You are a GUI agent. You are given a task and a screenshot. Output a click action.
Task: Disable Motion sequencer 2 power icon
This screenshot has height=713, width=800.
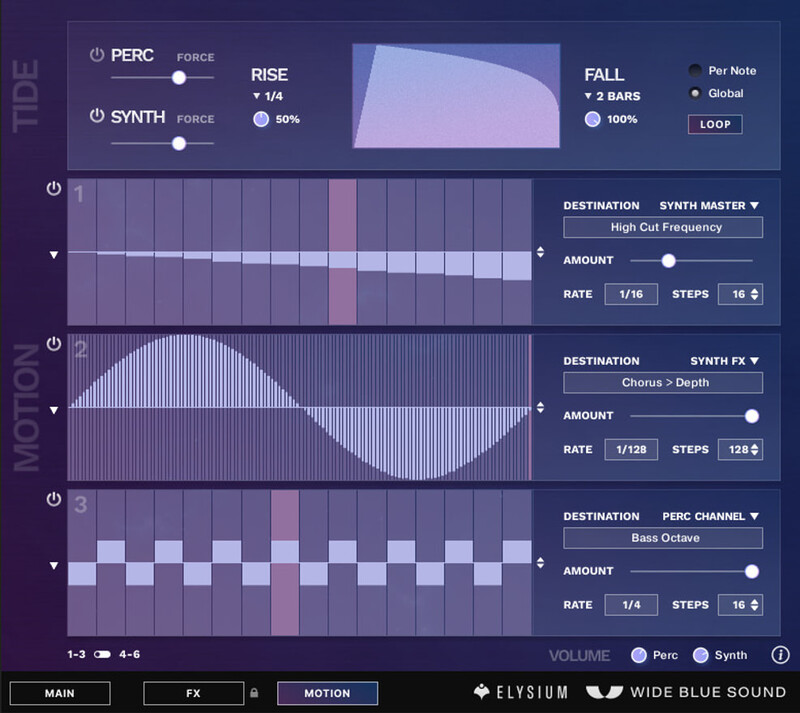54,344
